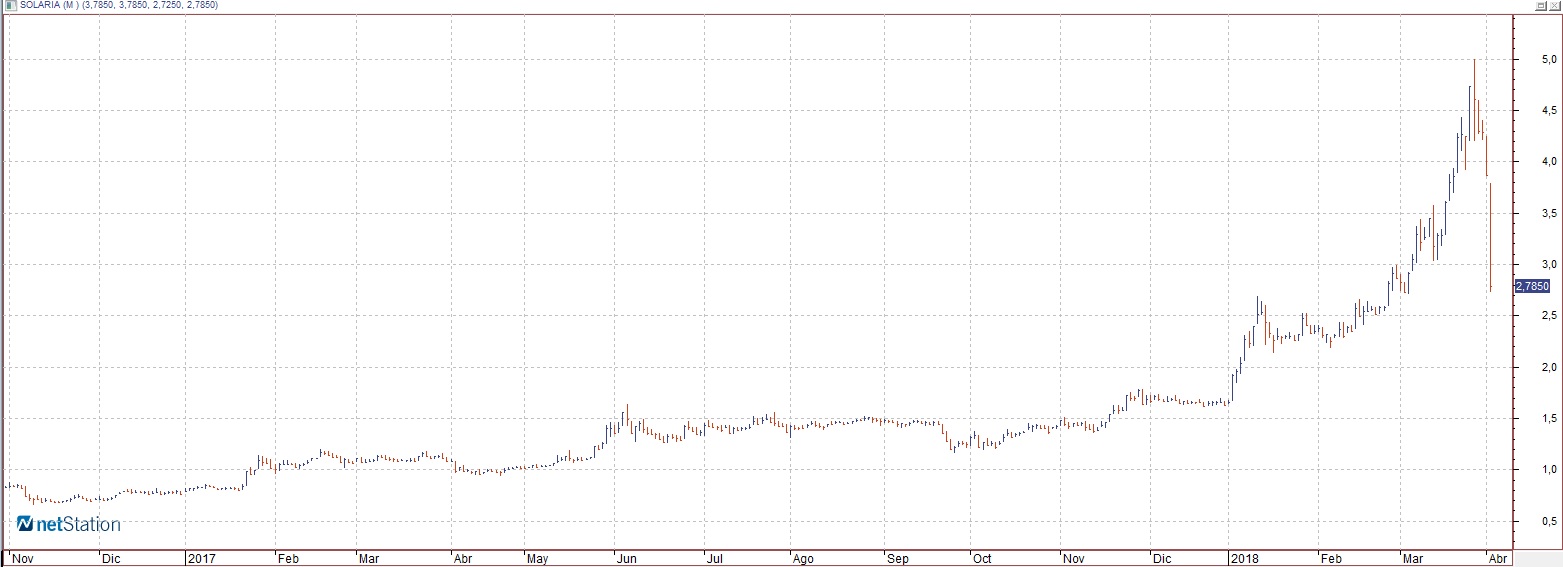1563x567 pixels.
Task: Click the Dic 2017 marker before 2018
Action: pyautogui.click(x=1164, y=558)
